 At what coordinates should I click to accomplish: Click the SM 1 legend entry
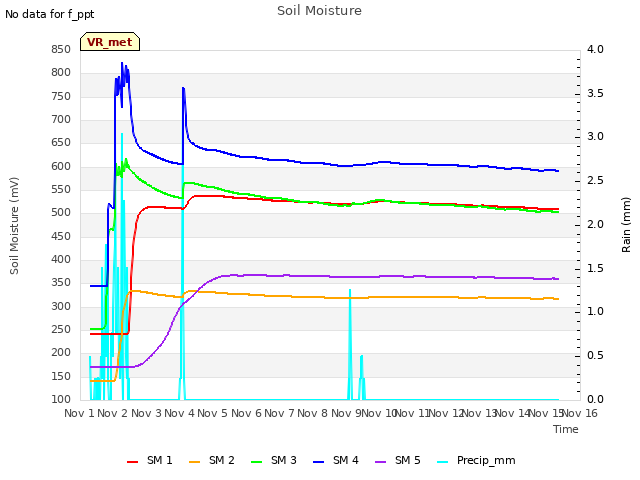click(x=150, y=460)
